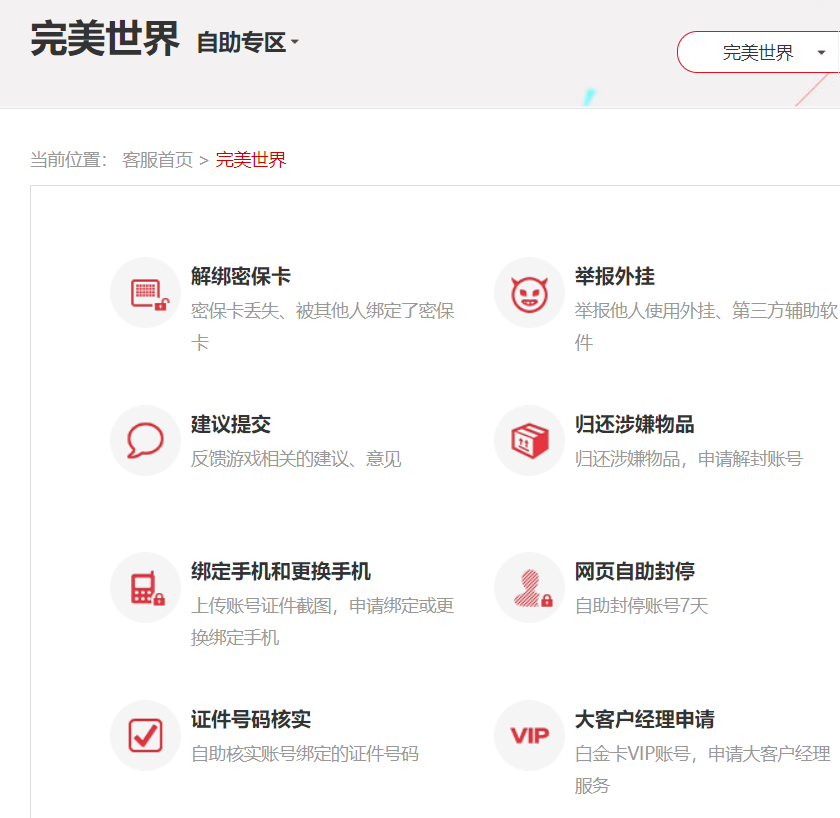Click the 绑定手机和更换手机 phone icon
Screen dimensions: 840x818
click(x=145, y=588)
